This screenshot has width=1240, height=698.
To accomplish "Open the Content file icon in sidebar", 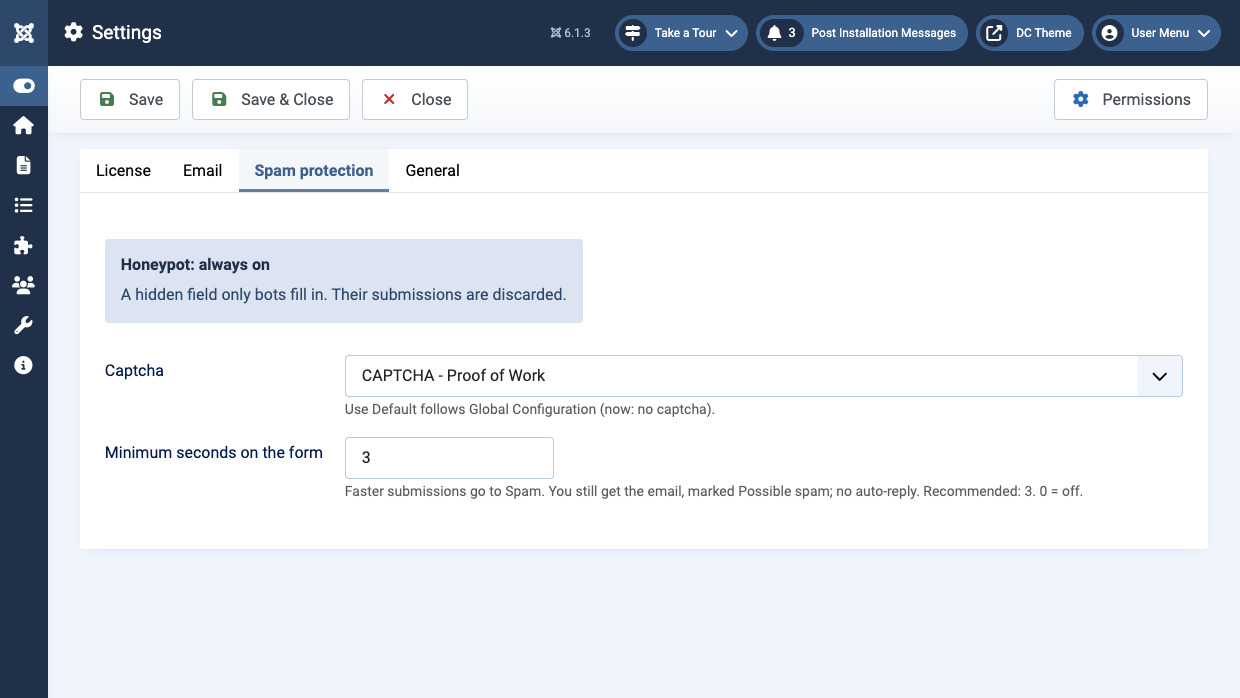I will pos(24,165).
